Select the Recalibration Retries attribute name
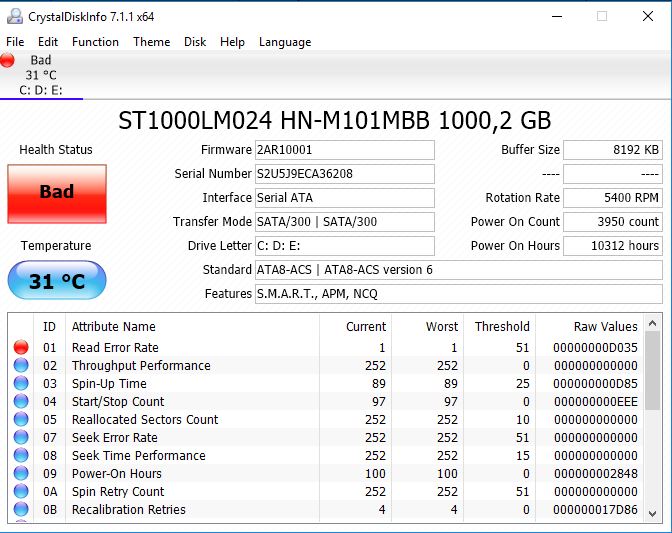The width and height of the screenshot is (672, 533). click(129, 509)
